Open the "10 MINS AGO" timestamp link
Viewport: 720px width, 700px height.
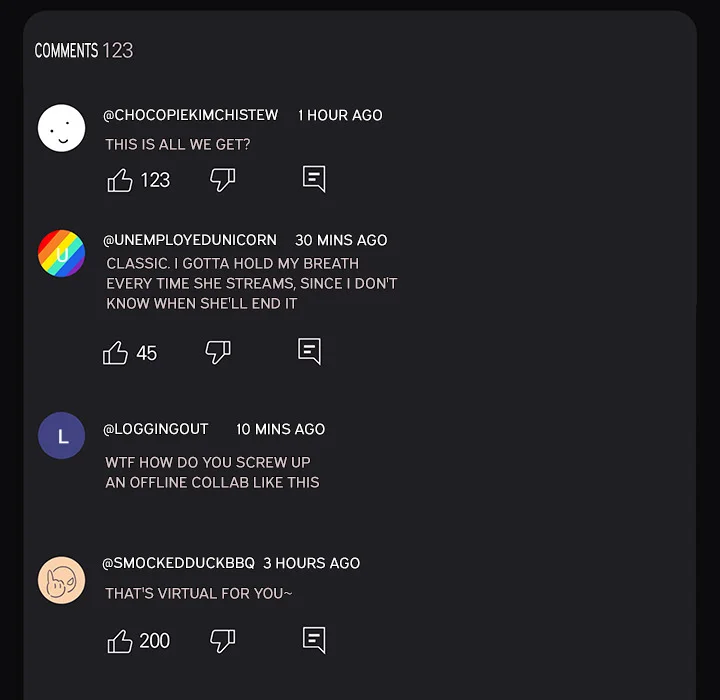tap(280, 429)
